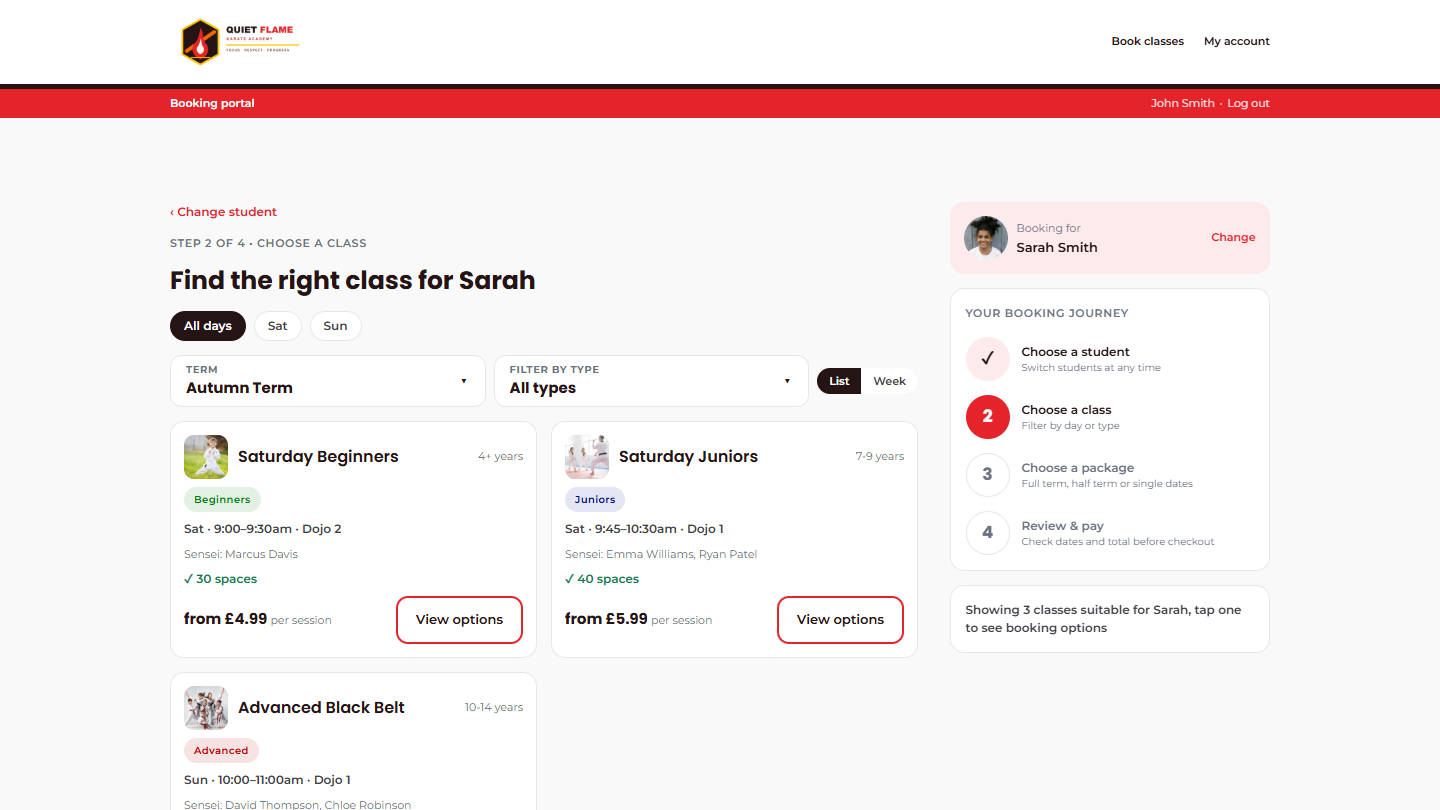Click the step 3 circle for Choose a package
Screen dimensions: 1440x810
pos(988,475)
